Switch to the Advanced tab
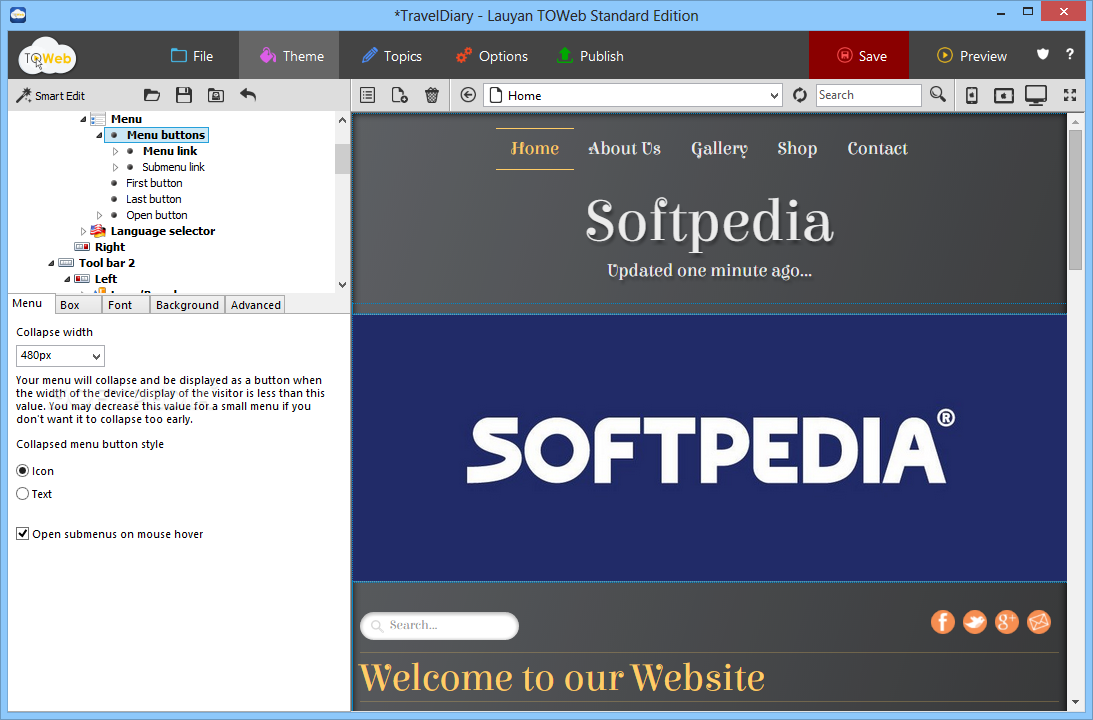The width and height of the screenshot is (1093, 720). pyautogui.click(x=255, y=305)
